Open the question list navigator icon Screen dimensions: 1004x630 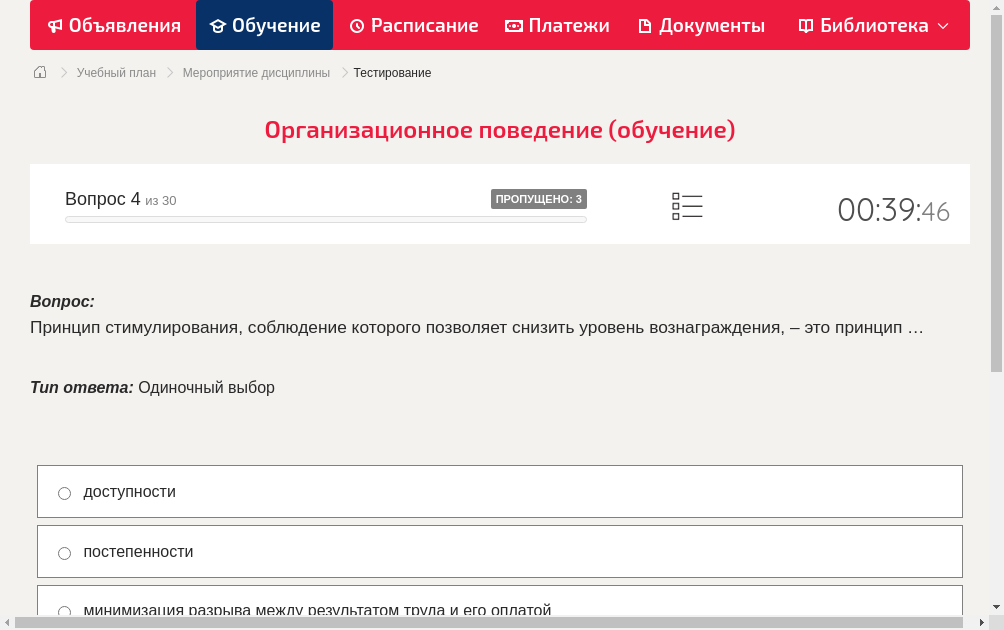tap(687, 206)
